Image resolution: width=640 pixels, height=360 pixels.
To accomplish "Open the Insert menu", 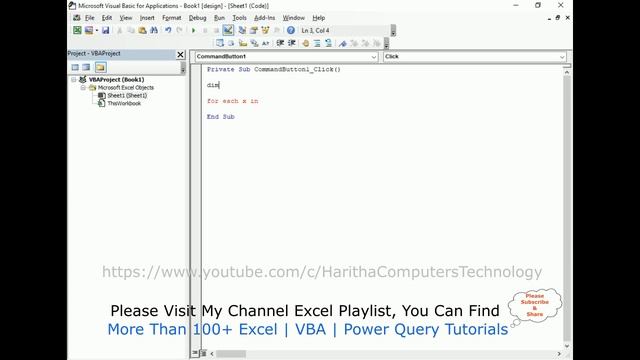I will pos(147,18).
